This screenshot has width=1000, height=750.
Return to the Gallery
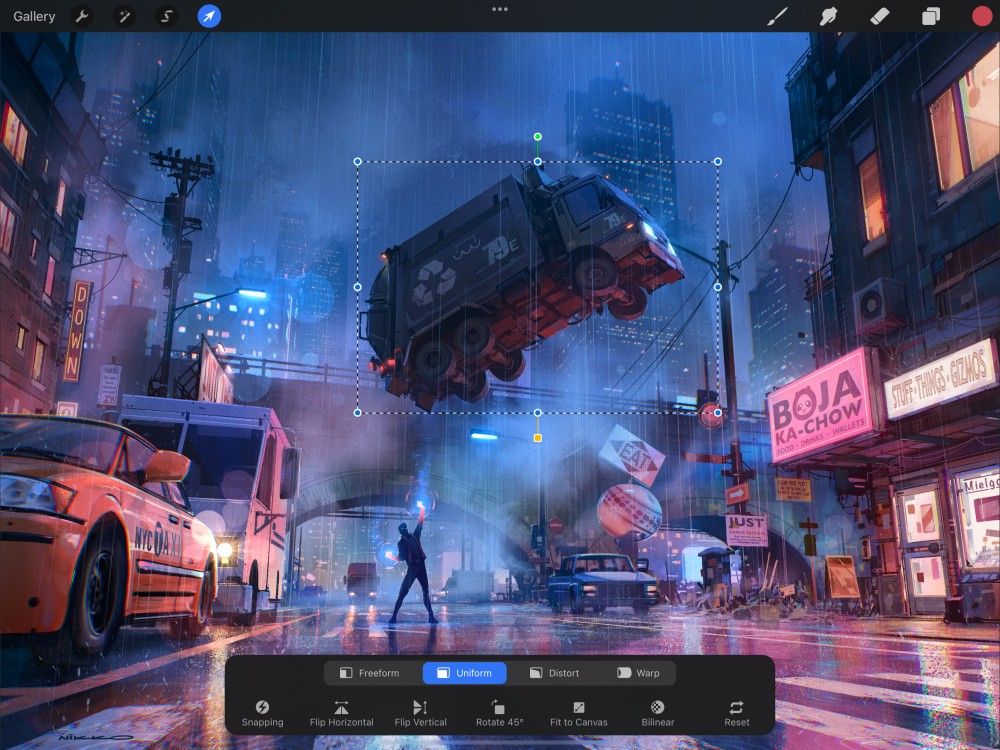coord(34,16)
